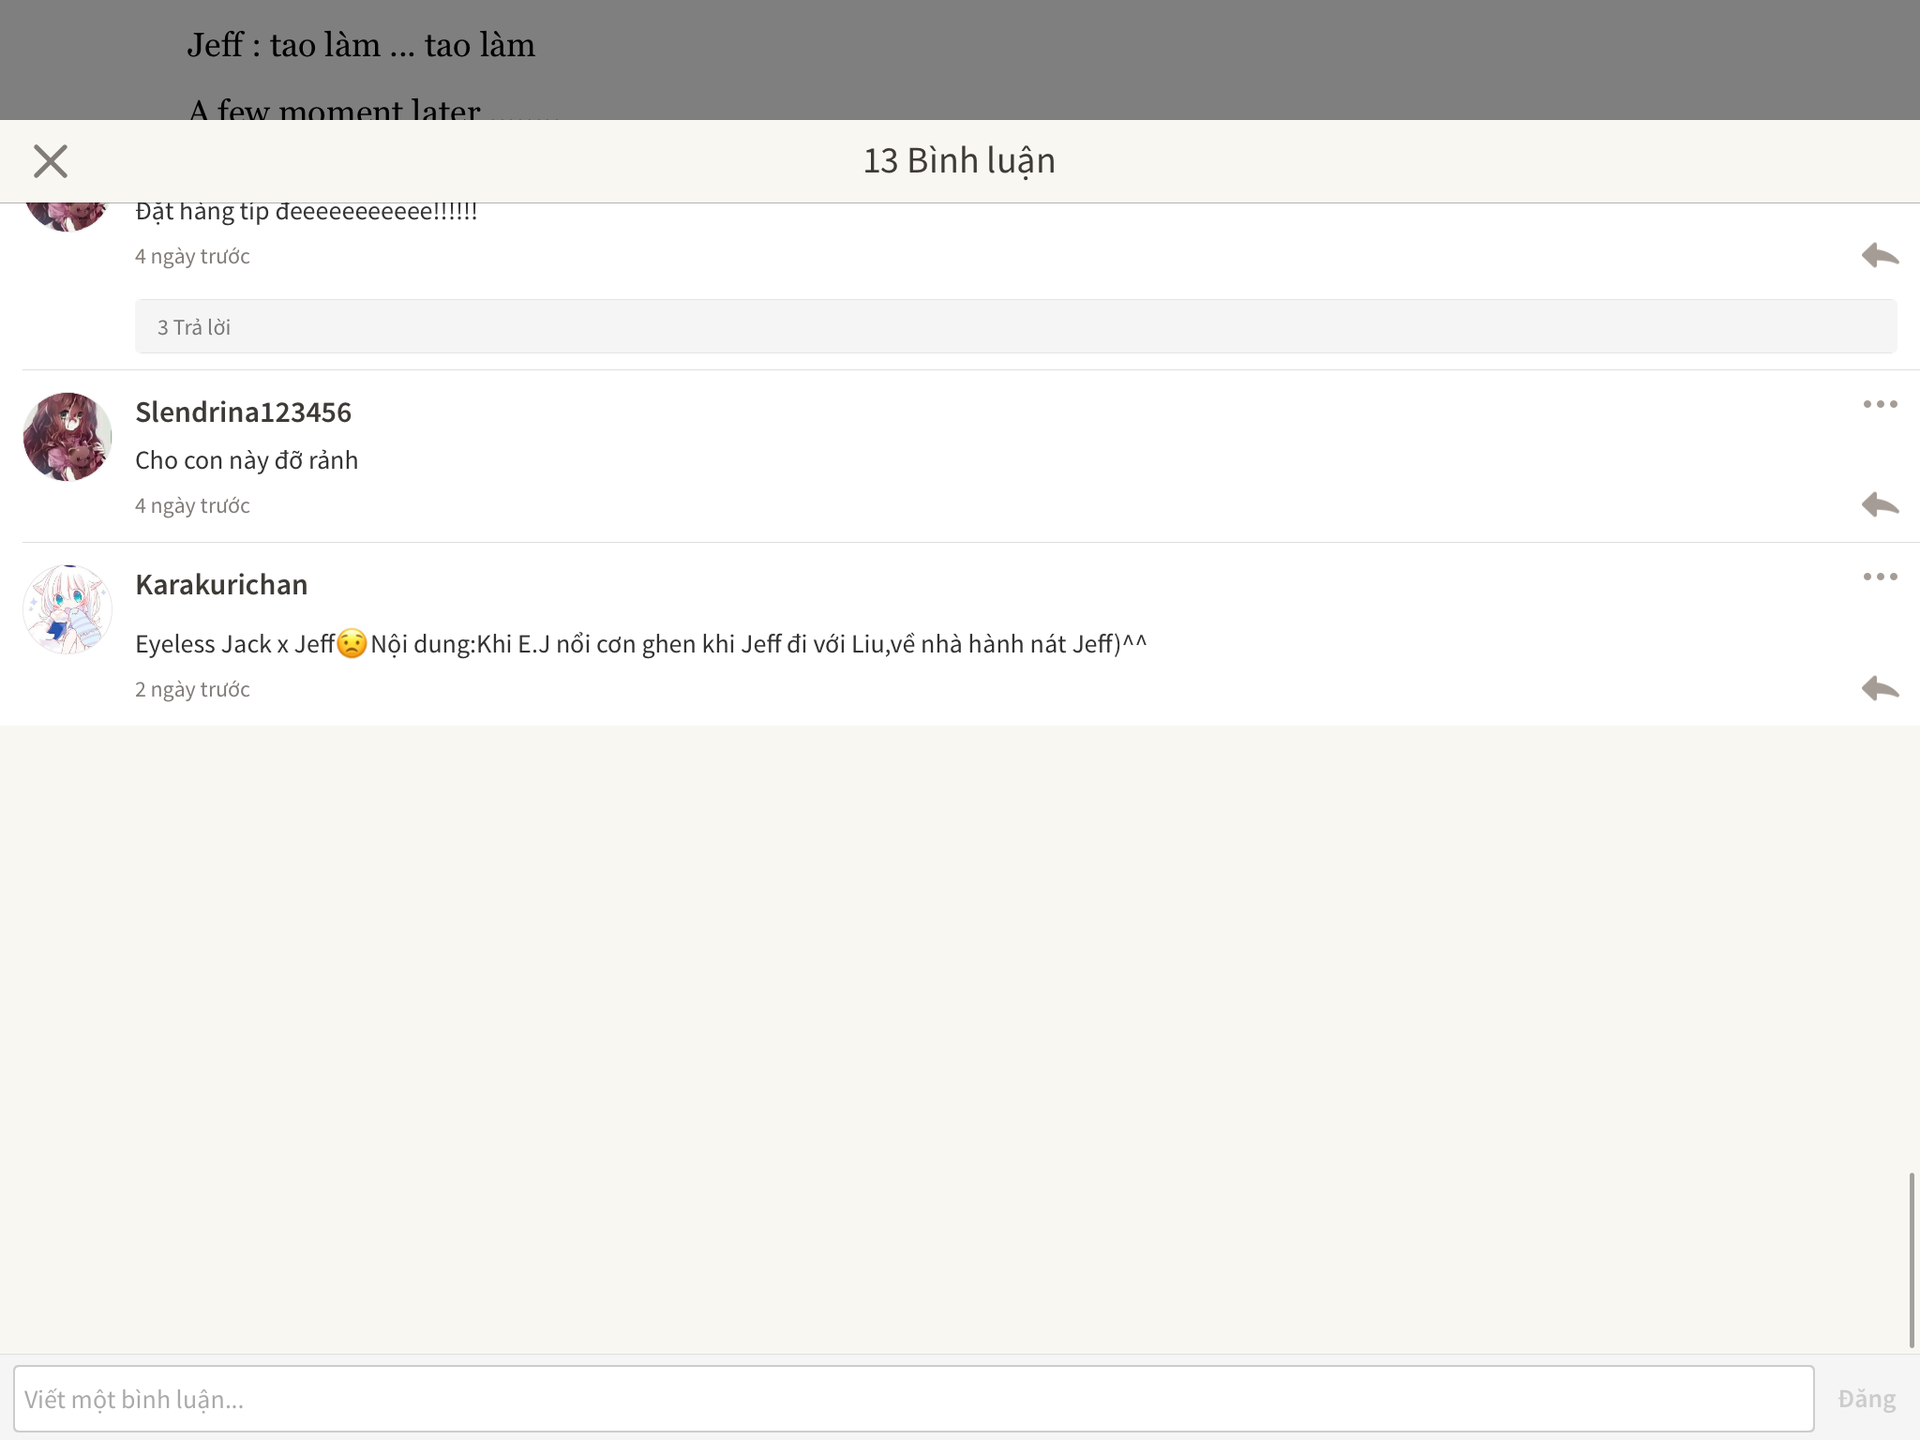Open the Slendrina123456 username link

[x=243, y=412]
